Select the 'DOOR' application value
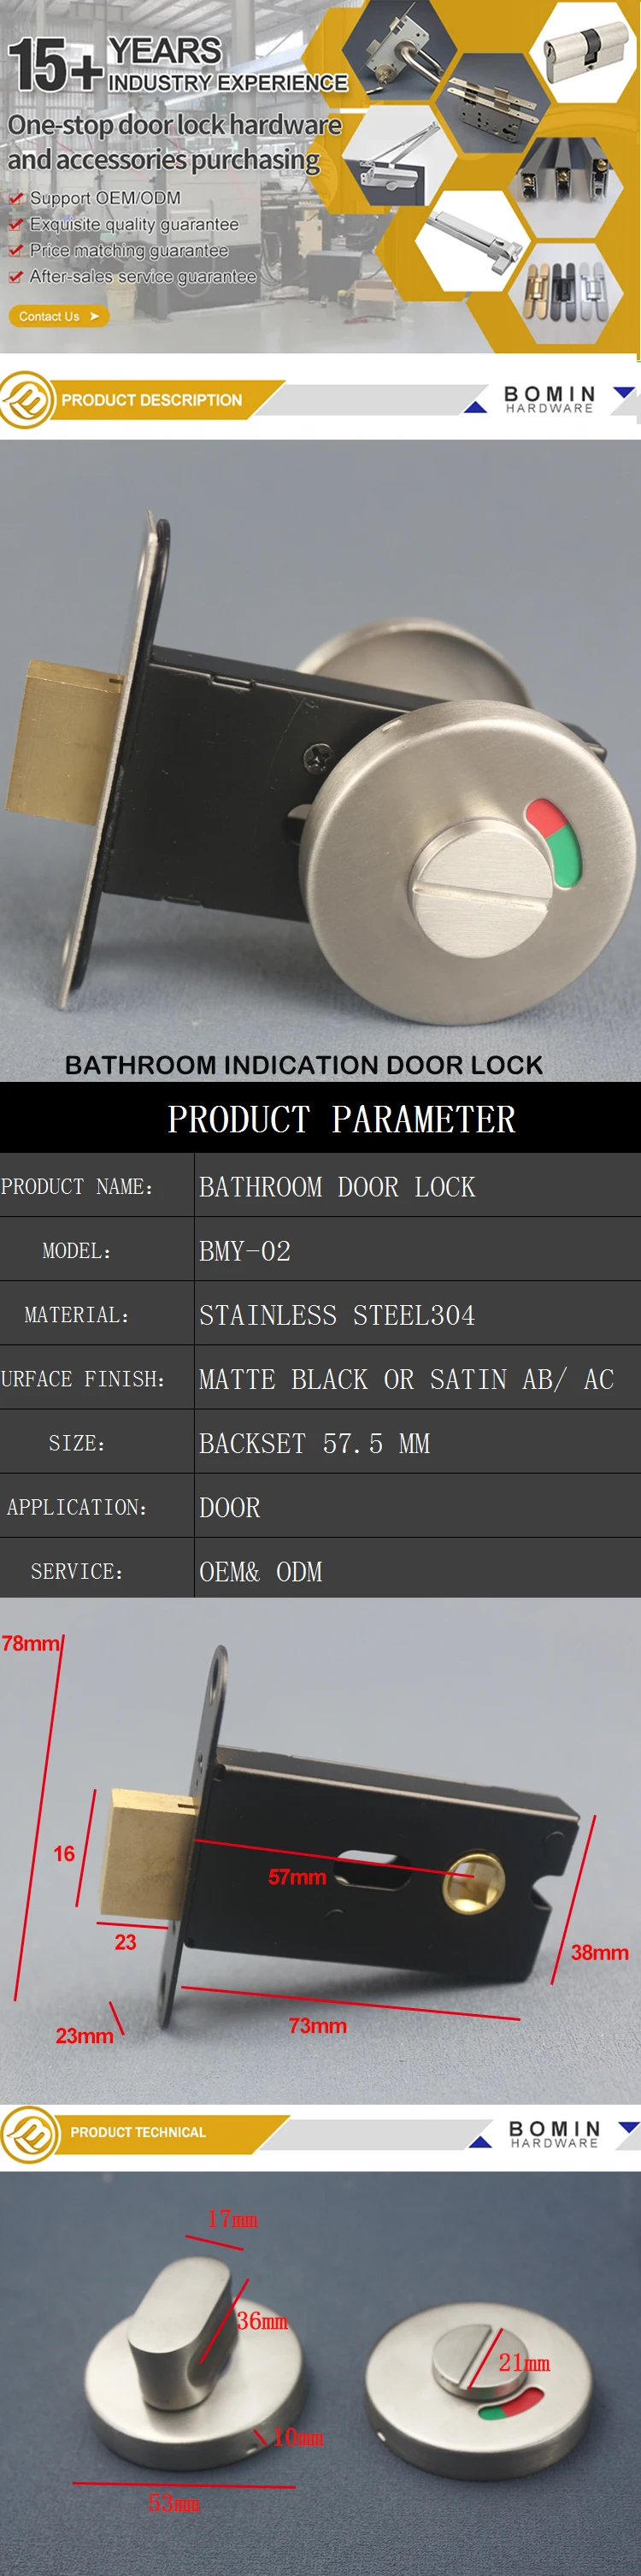This screenshot has height=2576, width=641. point(230,1507)
